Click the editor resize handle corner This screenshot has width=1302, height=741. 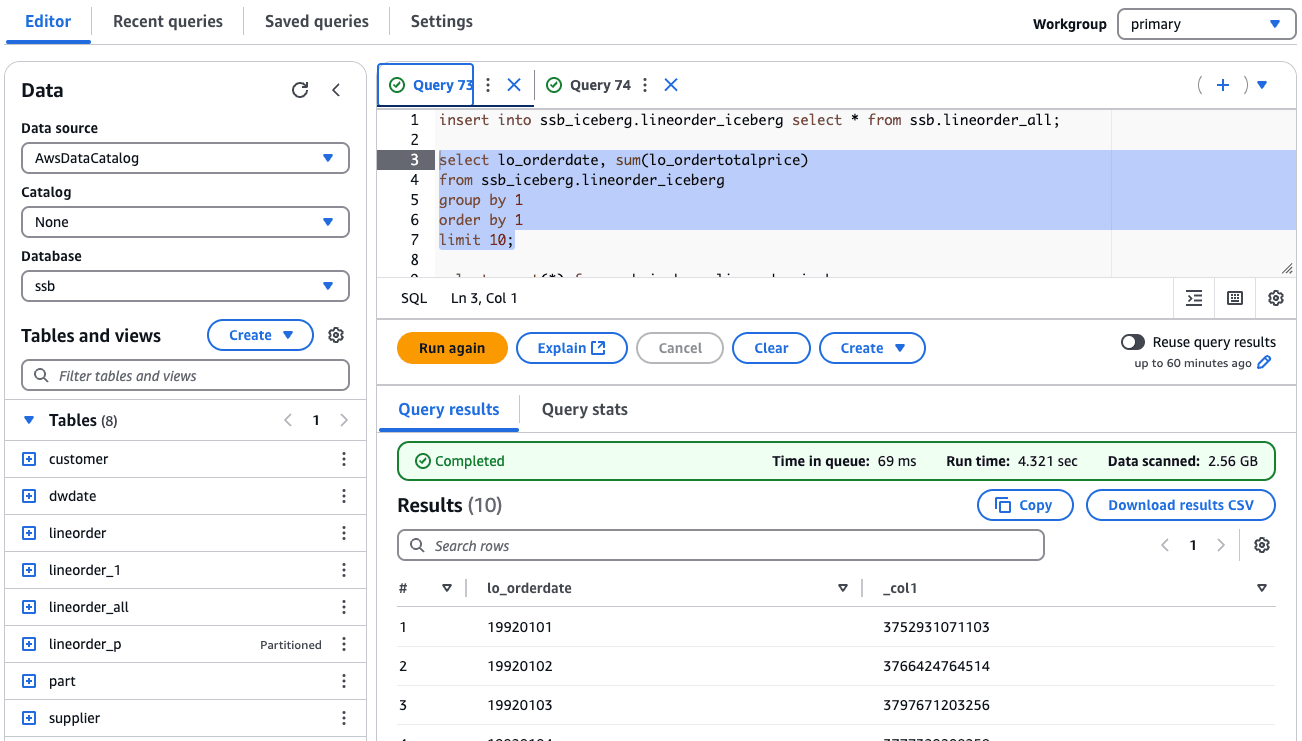pyautogui.click(x=1287, y=268)
